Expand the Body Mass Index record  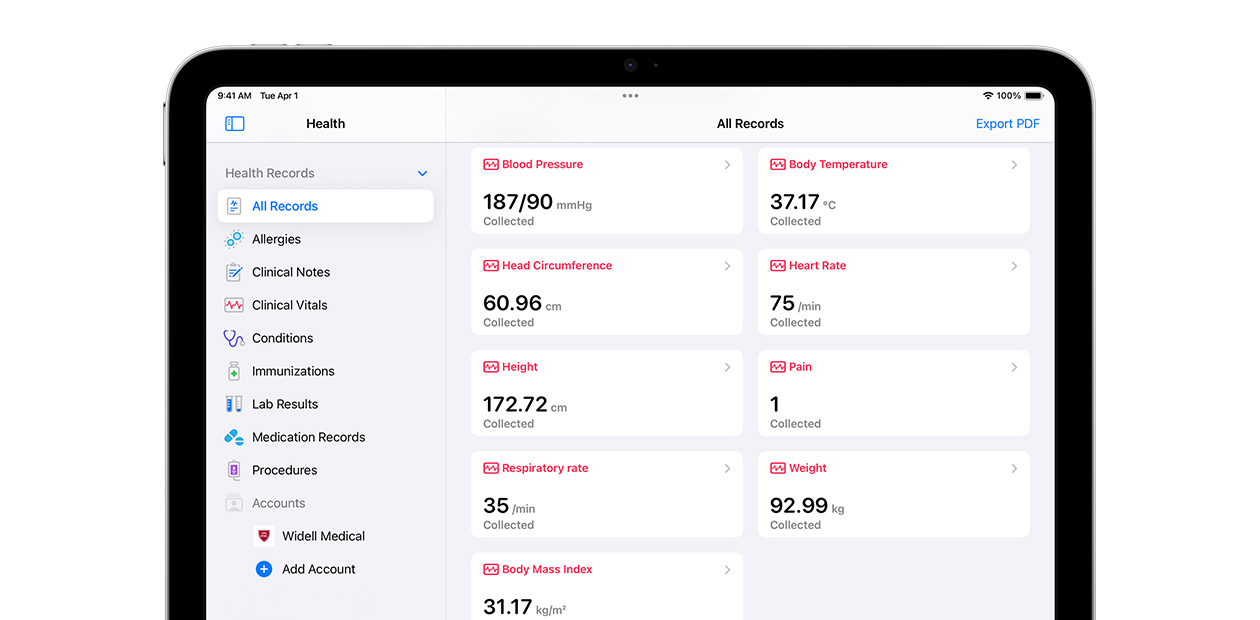pyautogui.click(x=606, y=585)
